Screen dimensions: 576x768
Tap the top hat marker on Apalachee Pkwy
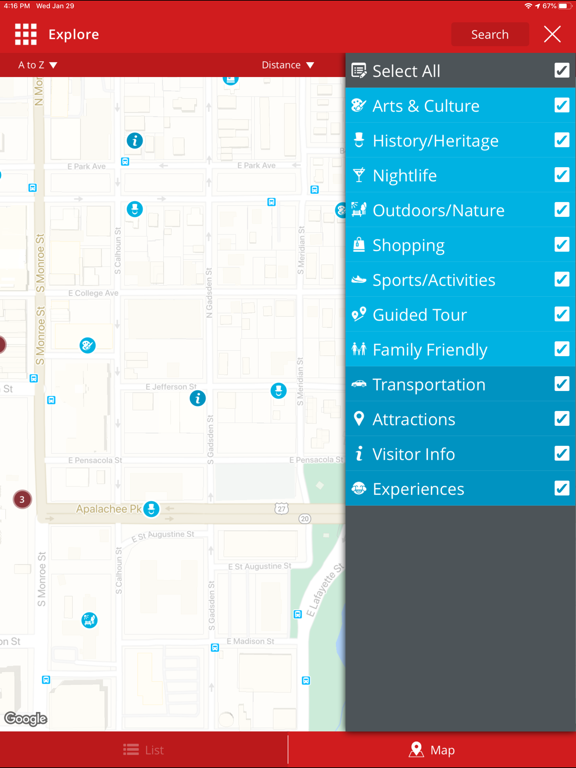(x=151, y=509)
